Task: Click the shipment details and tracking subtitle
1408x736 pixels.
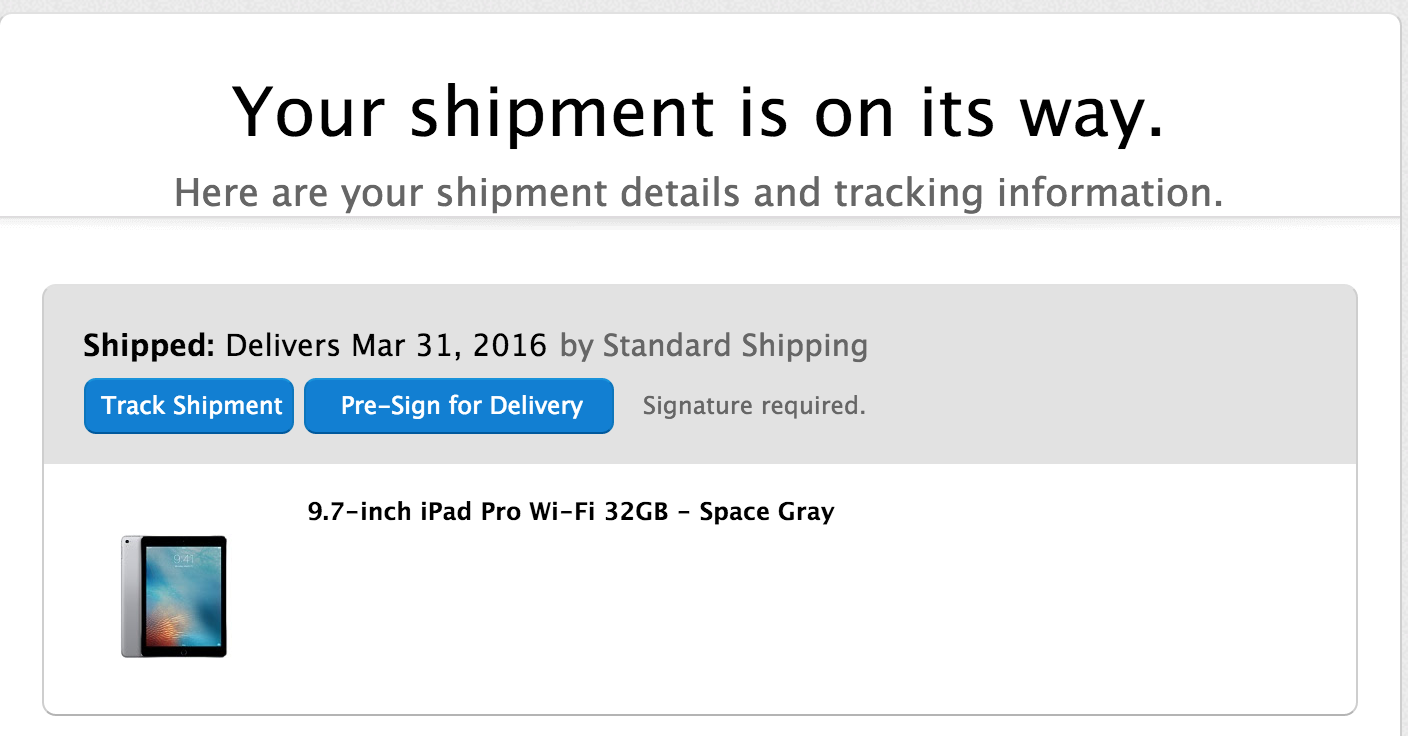Action: [698, 192]
